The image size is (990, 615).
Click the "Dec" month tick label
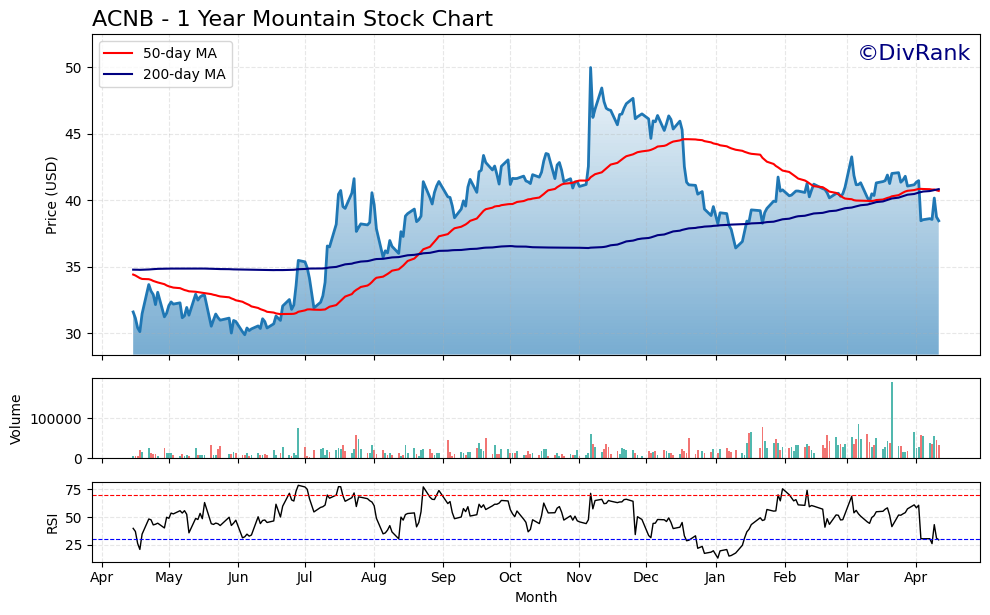pos(646,577)
